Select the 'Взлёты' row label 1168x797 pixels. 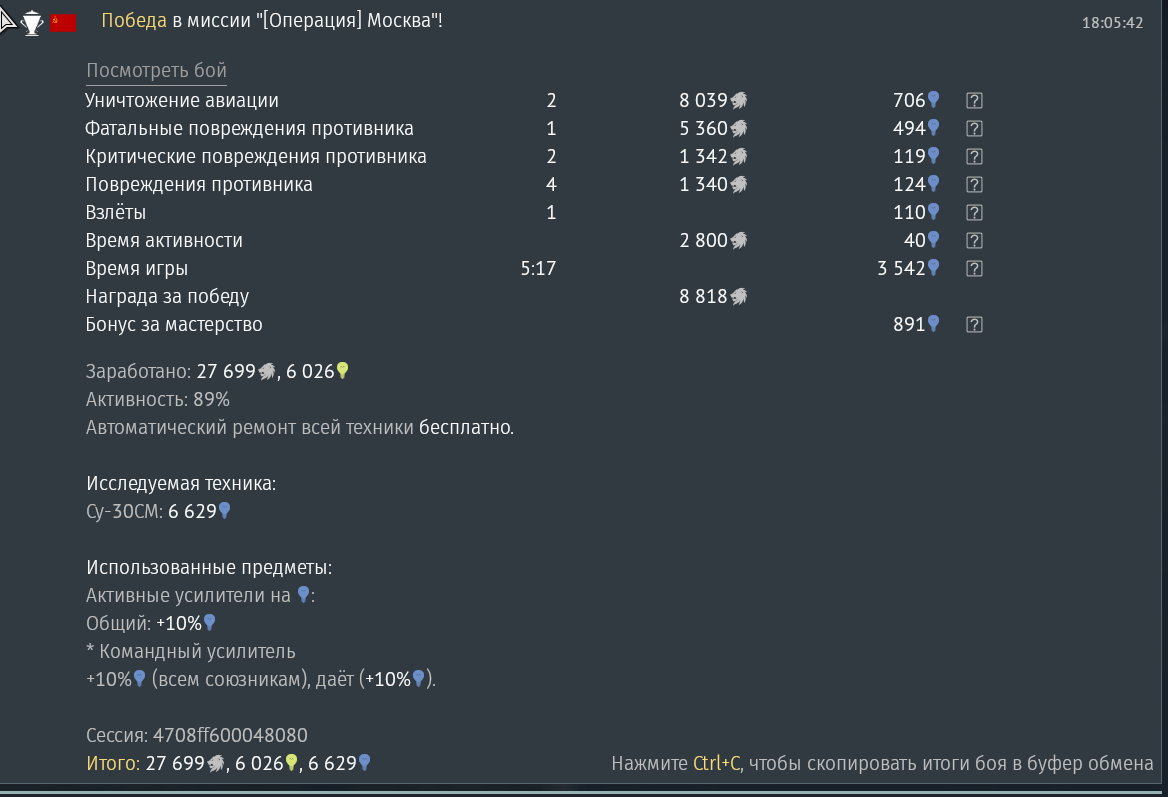[115, 212]
